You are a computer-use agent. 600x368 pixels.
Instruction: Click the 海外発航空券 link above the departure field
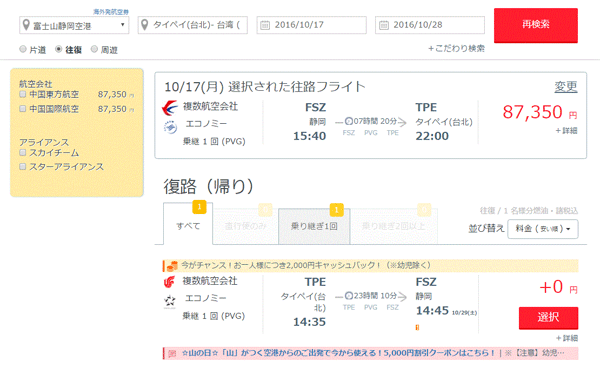click(111, 12)
